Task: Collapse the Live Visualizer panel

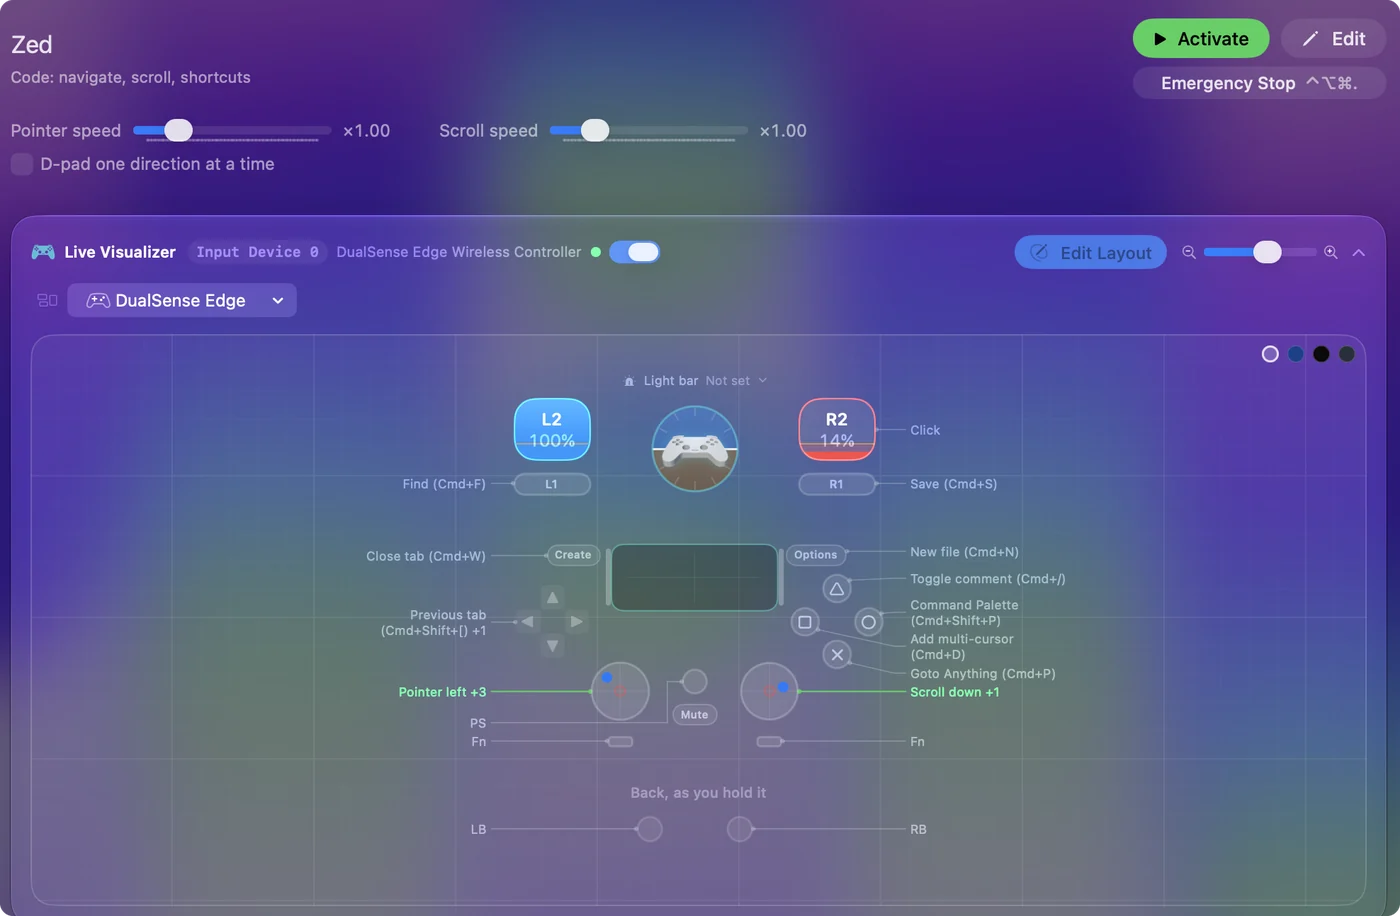Action: coord(1359,253)
